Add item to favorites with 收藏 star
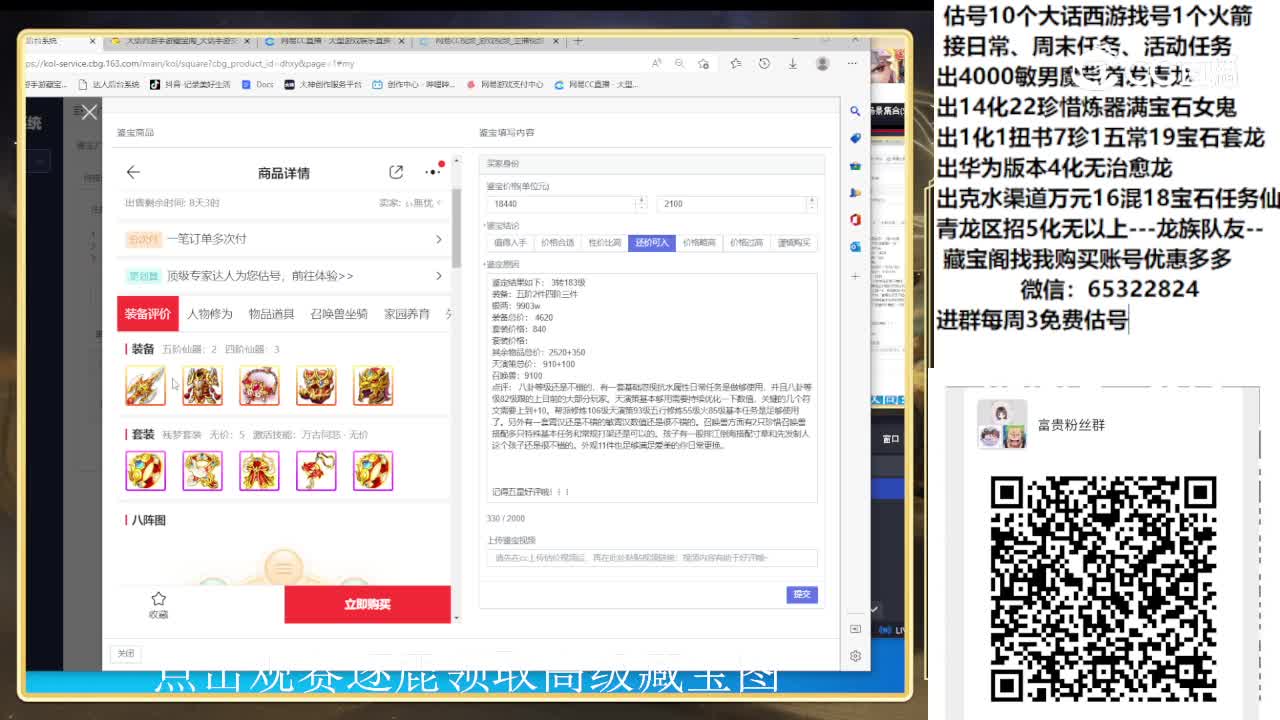 (158, 604)
